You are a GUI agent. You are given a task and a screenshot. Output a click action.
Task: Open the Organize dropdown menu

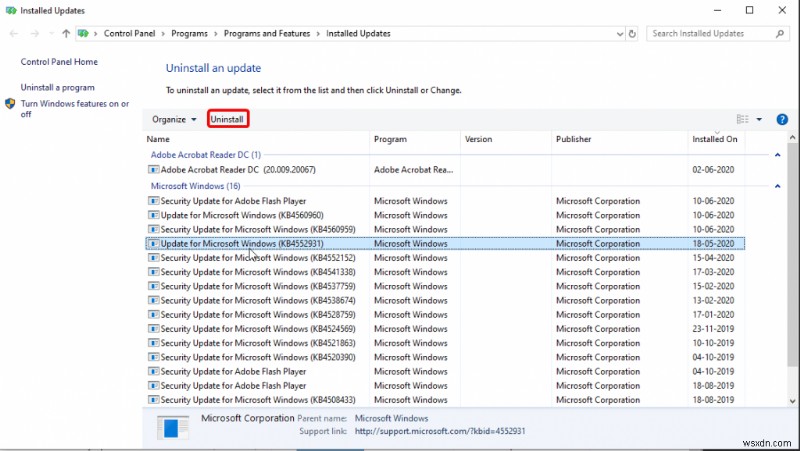pos(174,119)
